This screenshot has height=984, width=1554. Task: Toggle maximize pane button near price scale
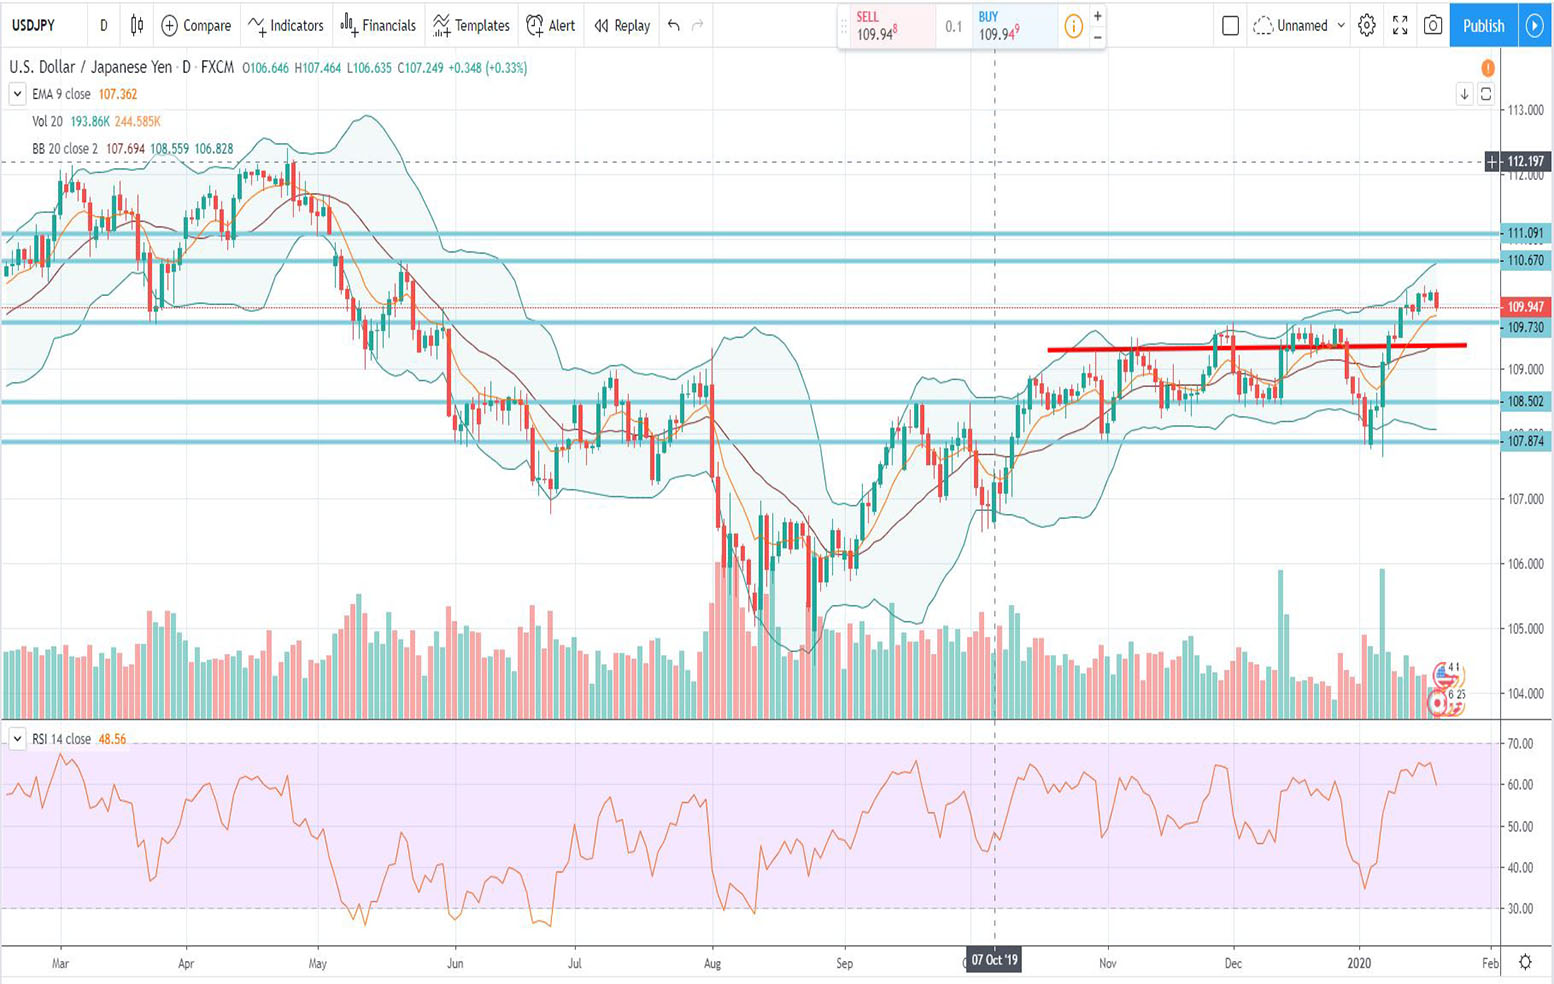pos(1486,94)
